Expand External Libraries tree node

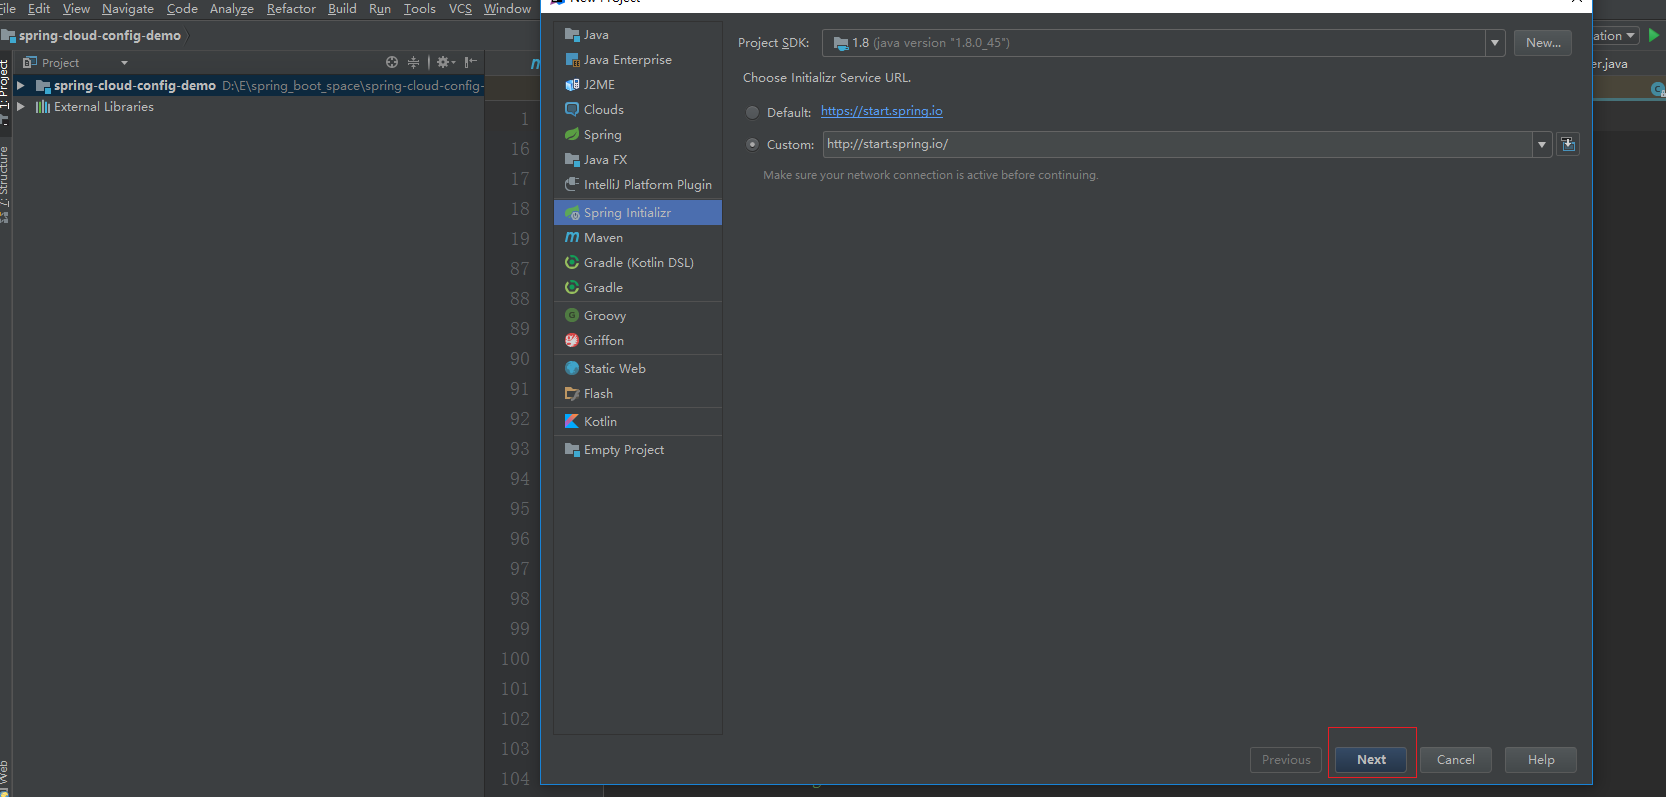20,106
